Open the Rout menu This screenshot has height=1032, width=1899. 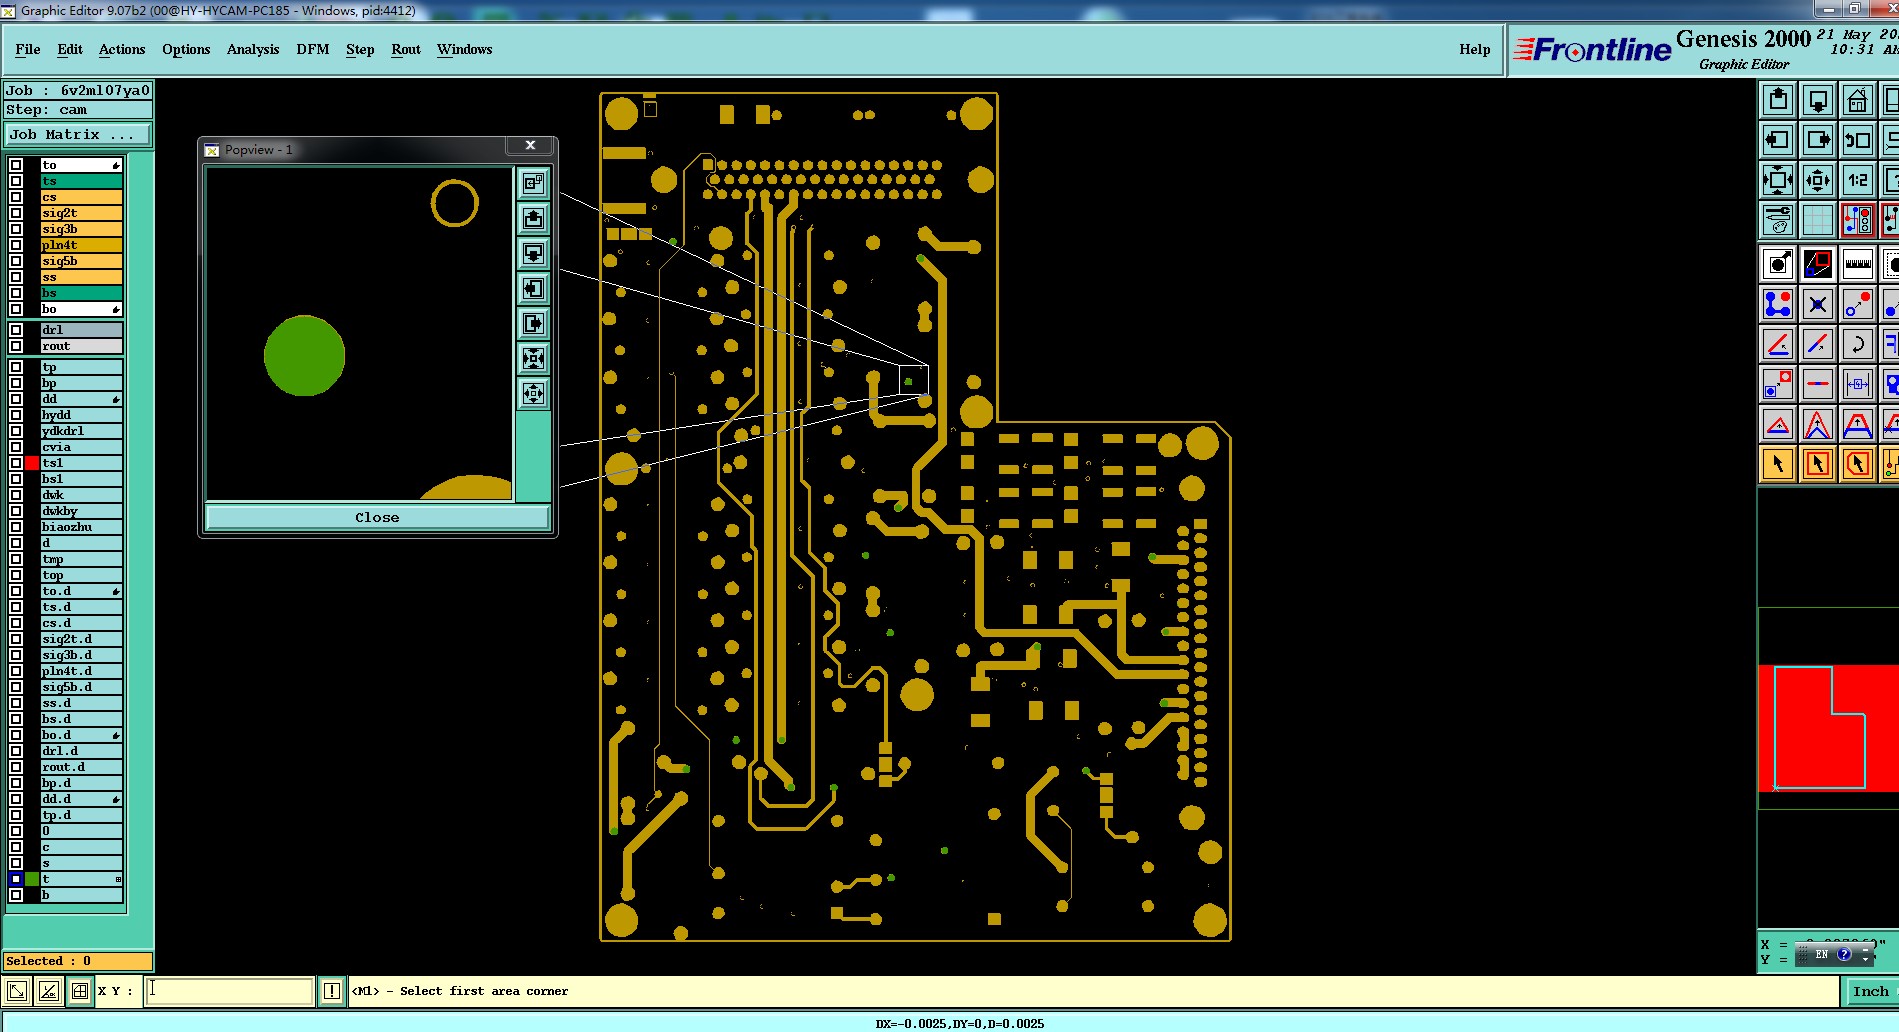click(406, 49)
